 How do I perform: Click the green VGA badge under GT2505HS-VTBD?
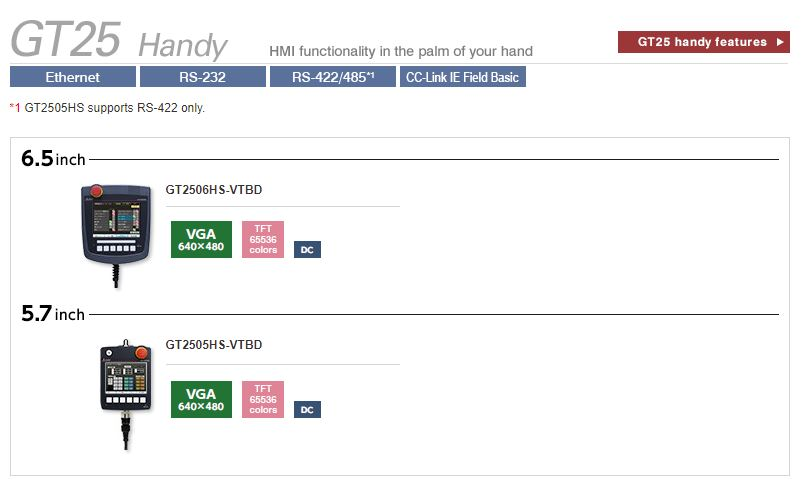click(201, 399)
